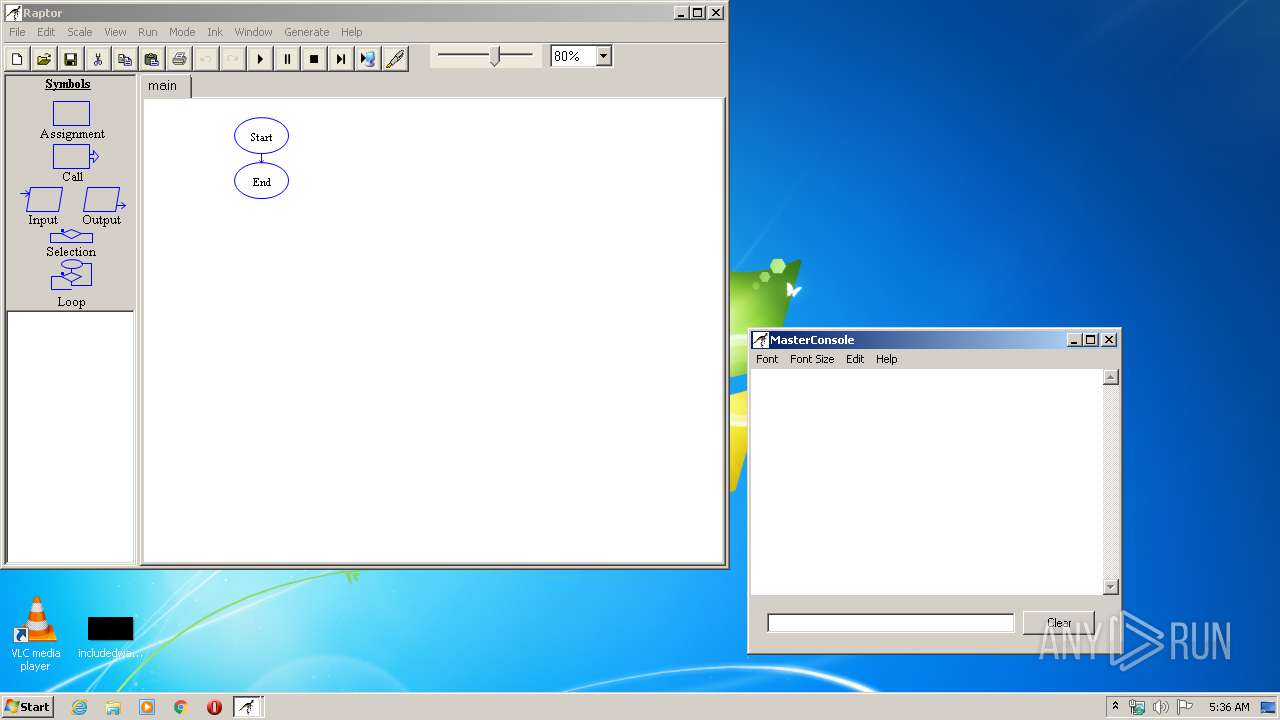
Task: Click MasterConsole scrollbar down arrow
Action: click(x=1110, y=587)
